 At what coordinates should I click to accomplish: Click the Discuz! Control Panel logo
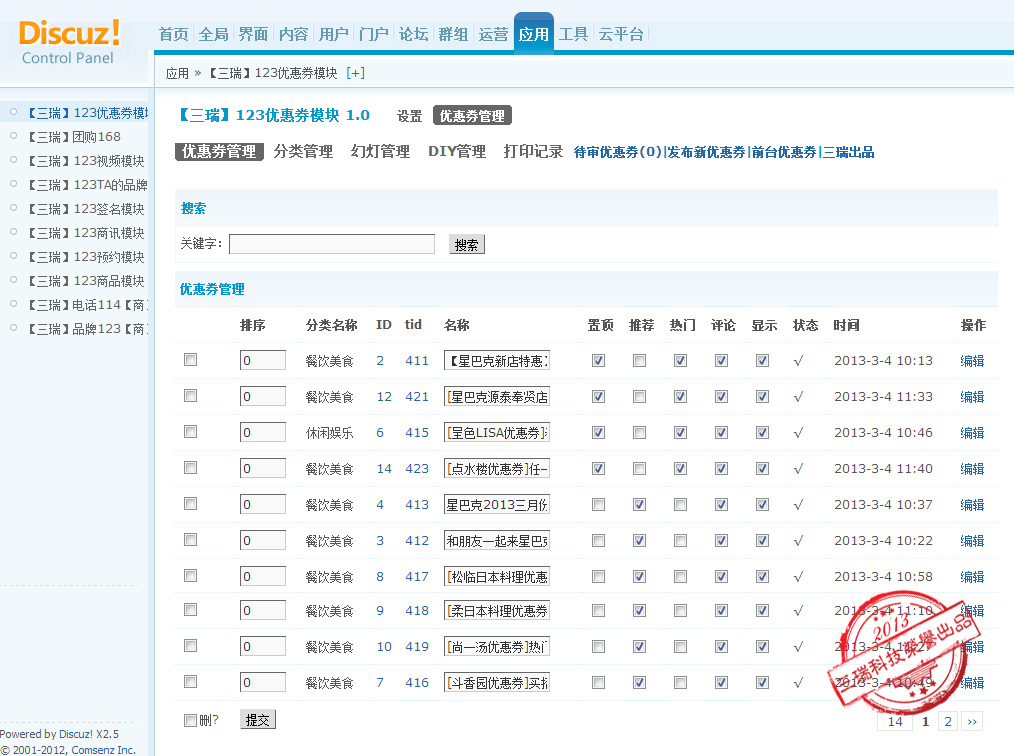tap(69, 41)
